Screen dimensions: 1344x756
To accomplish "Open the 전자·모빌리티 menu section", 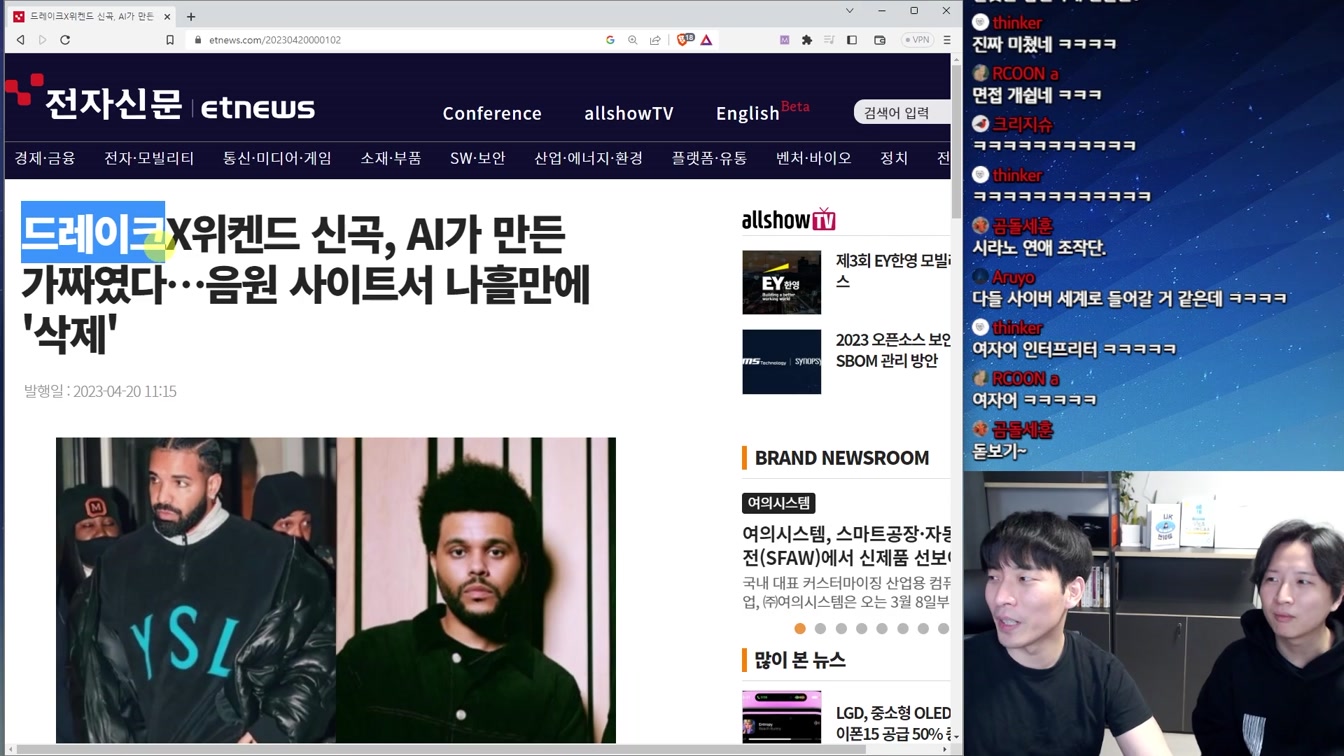I will tap(149, 158).
